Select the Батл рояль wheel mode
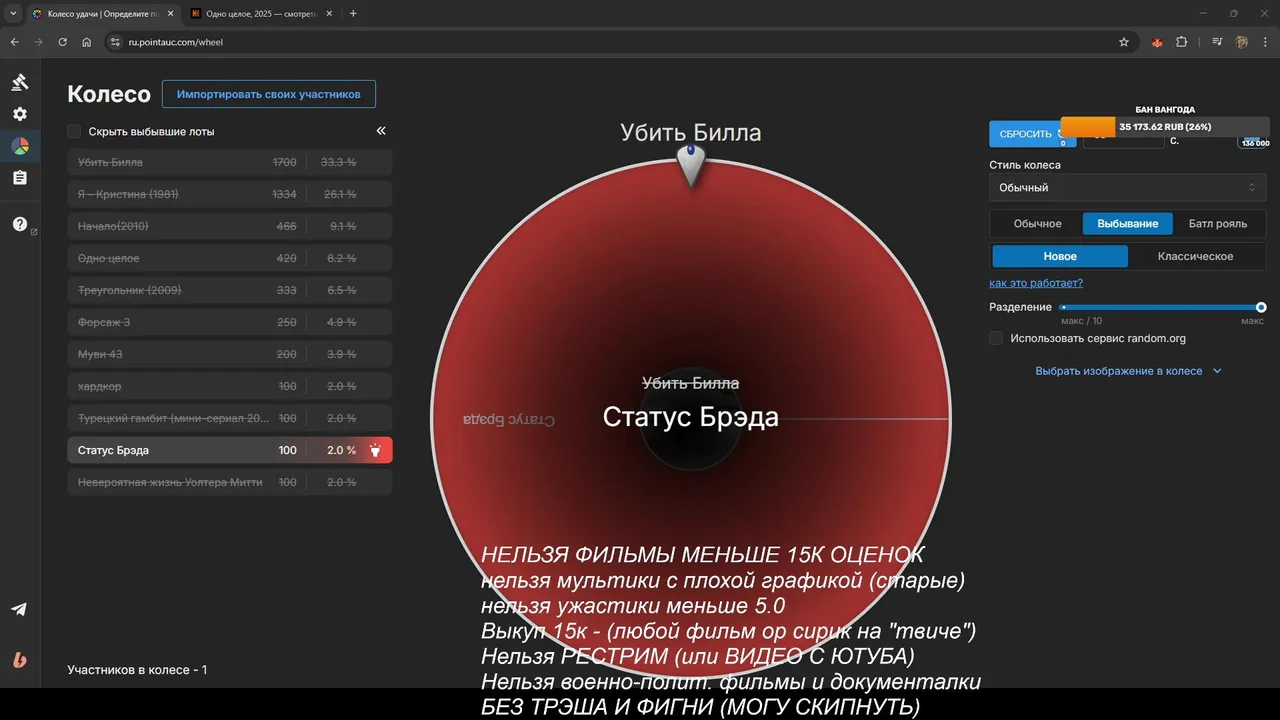 coord(1218,223)
